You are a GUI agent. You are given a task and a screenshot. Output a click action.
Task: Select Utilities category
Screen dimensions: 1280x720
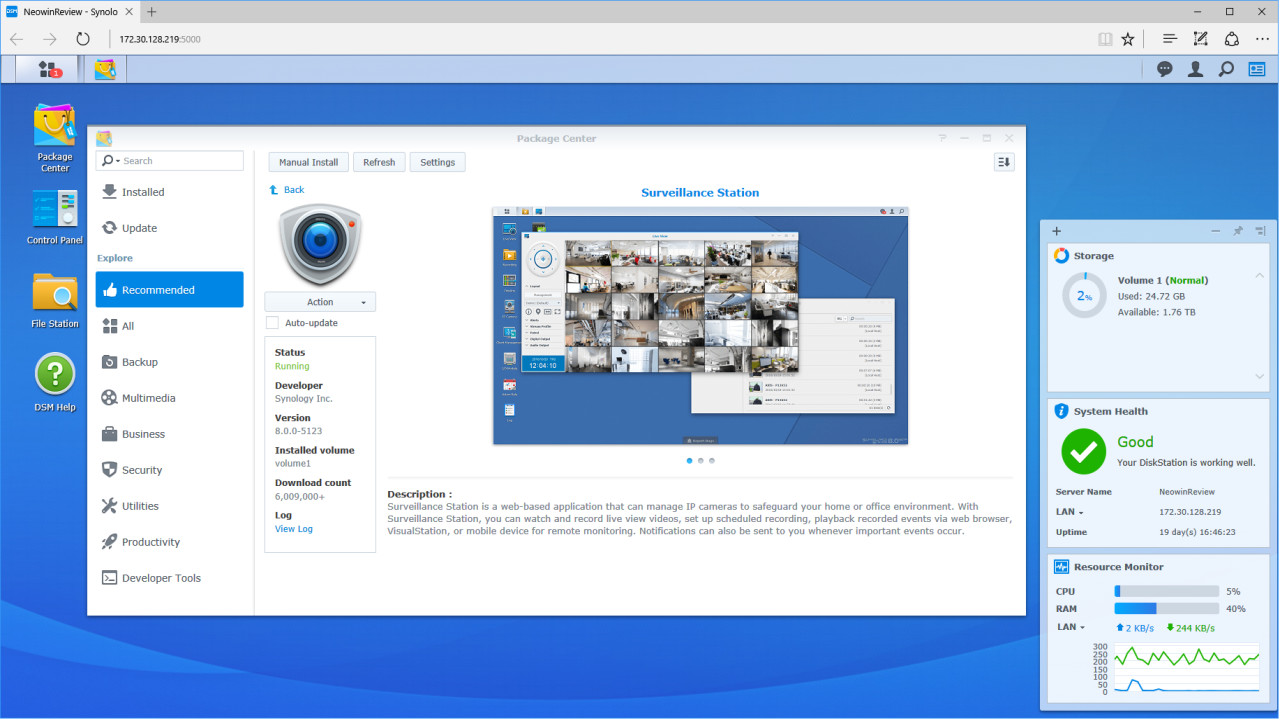(170, 506)
